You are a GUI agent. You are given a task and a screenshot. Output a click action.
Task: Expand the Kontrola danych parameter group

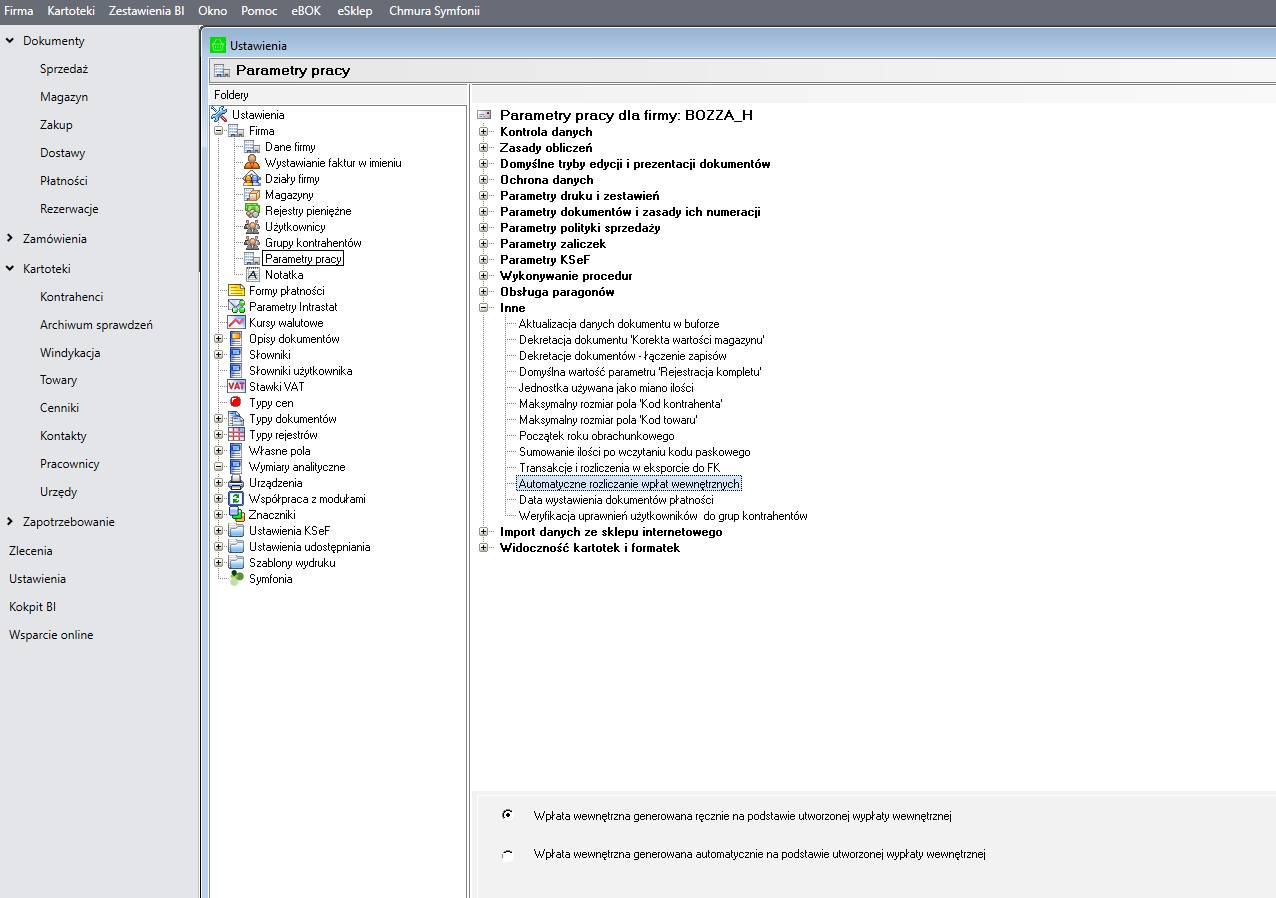click(x=484, y=132)
